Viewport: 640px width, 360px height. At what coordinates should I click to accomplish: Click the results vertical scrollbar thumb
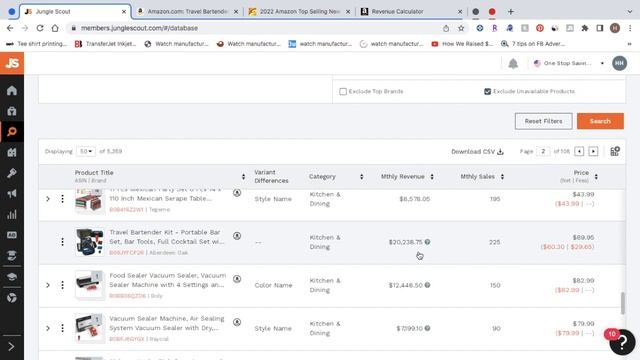coord(622,303)
